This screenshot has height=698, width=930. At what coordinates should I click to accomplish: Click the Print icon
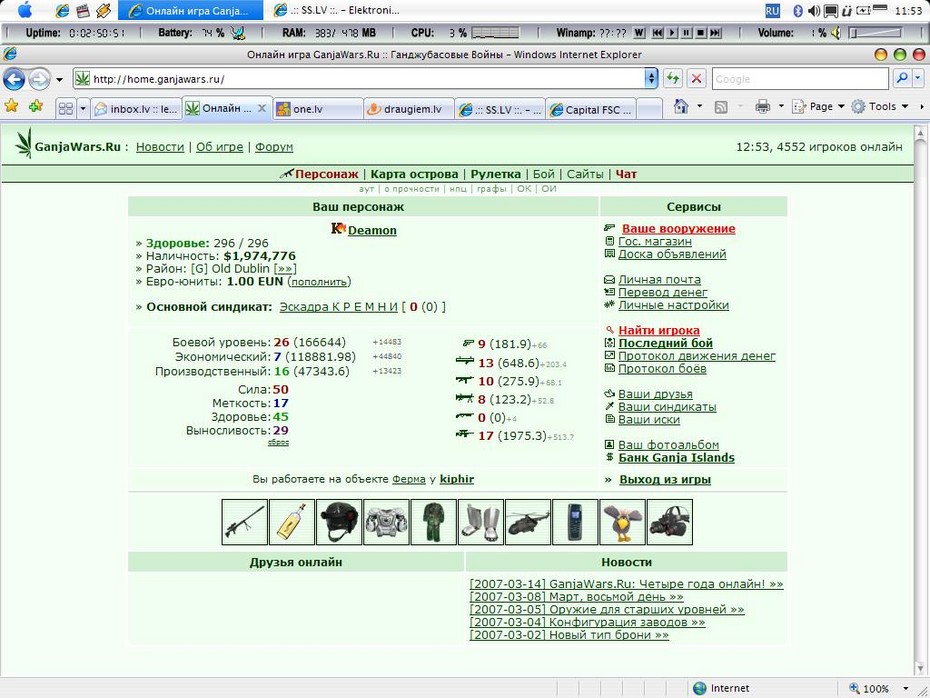pos(763,107)
